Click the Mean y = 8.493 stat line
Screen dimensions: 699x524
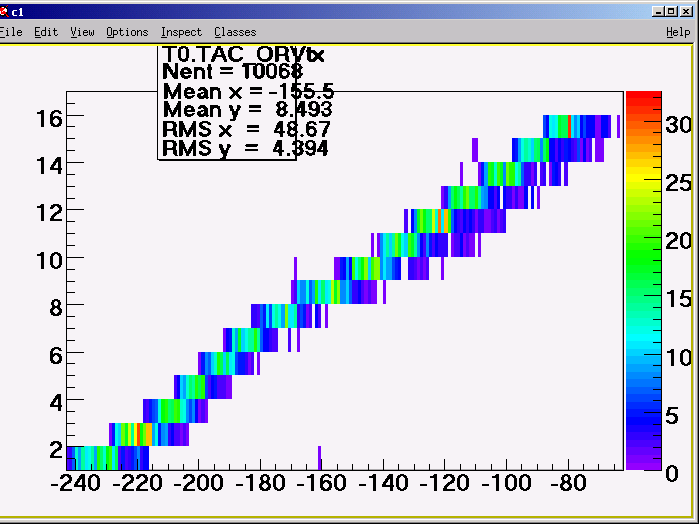(x=247, y=110)
